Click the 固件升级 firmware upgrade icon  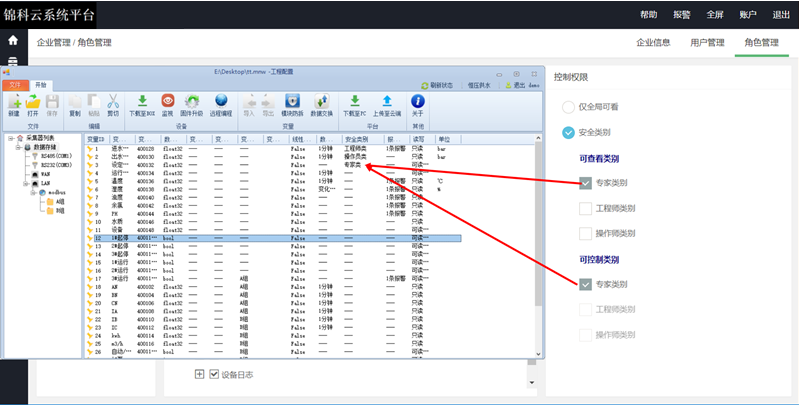tap(192, 101)
